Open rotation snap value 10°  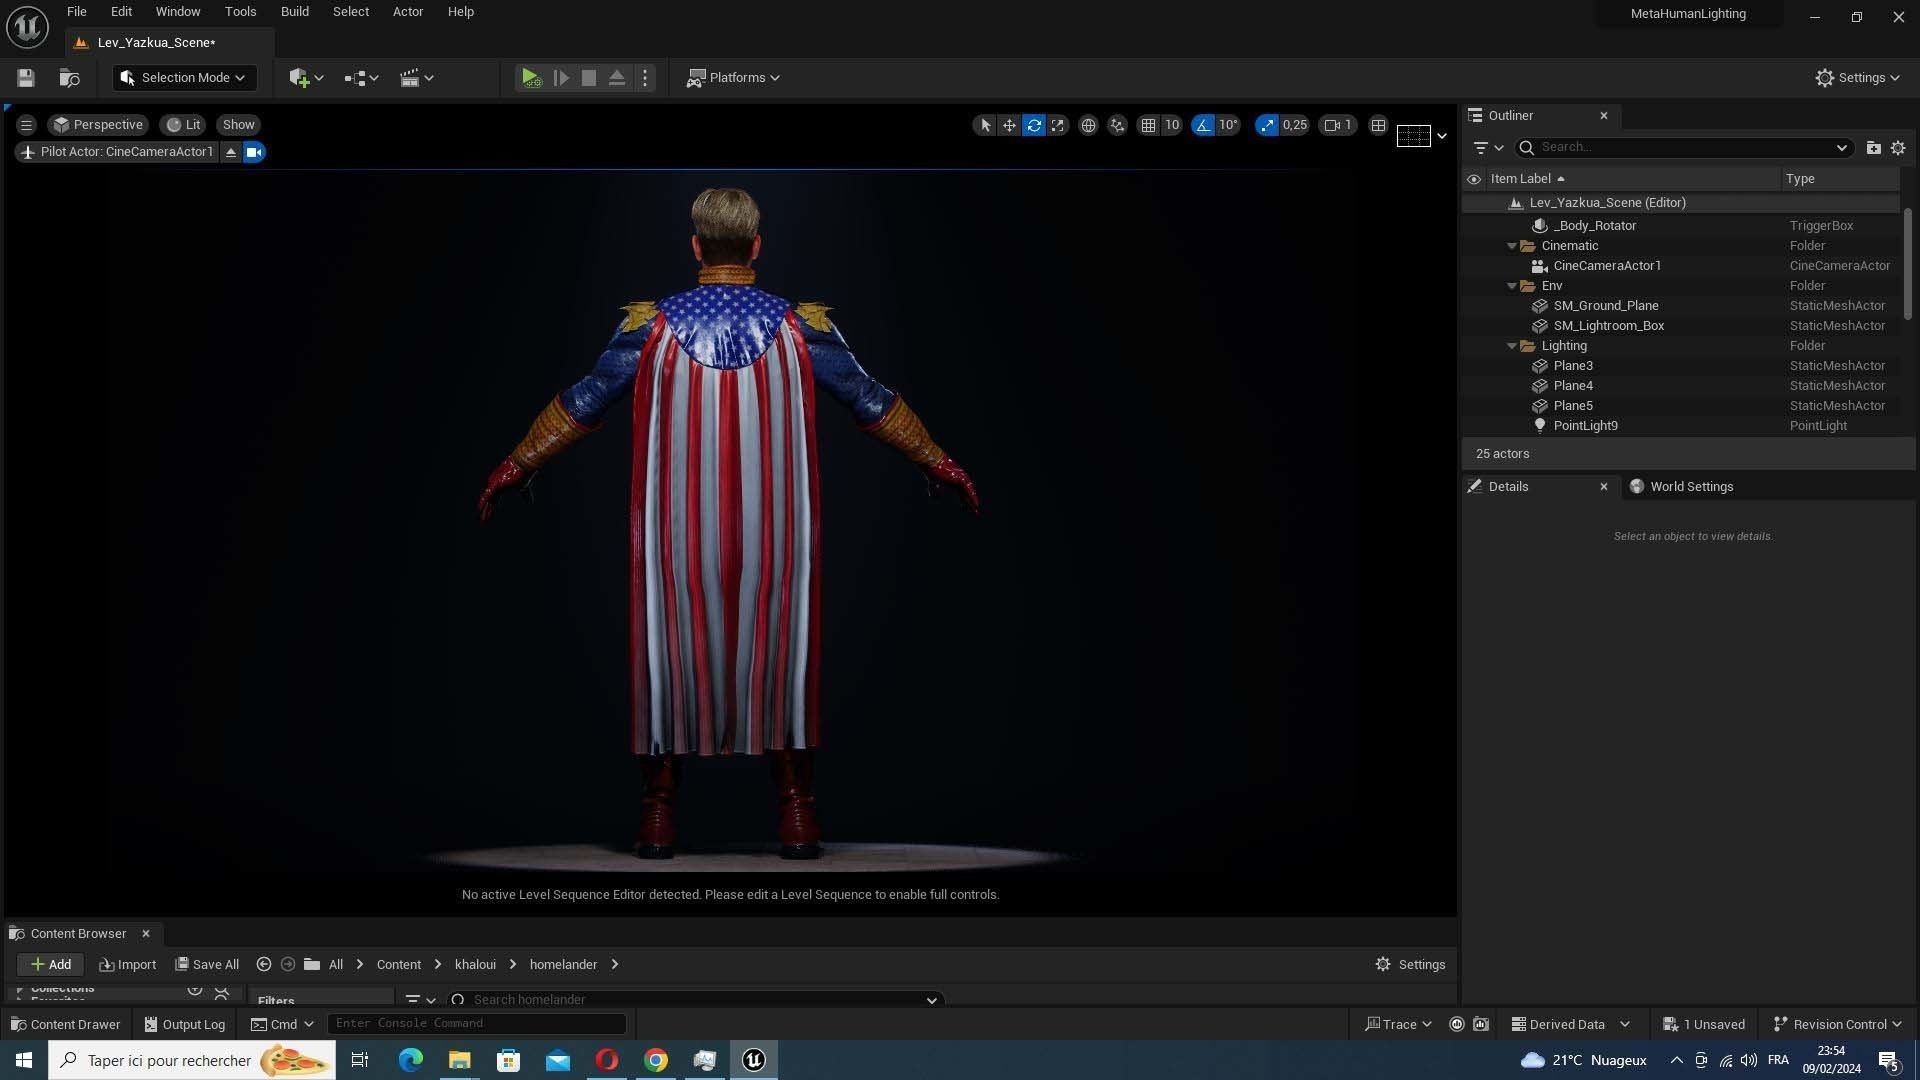1228,125
